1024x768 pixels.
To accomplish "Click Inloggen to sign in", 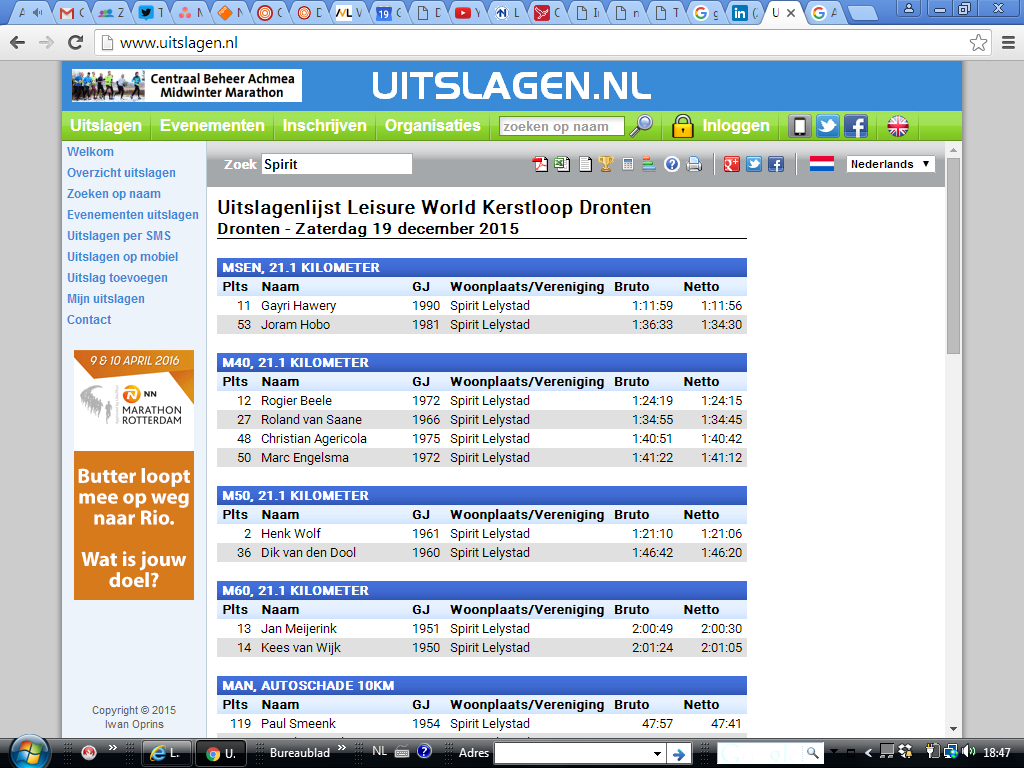I will tap(736, 126).
